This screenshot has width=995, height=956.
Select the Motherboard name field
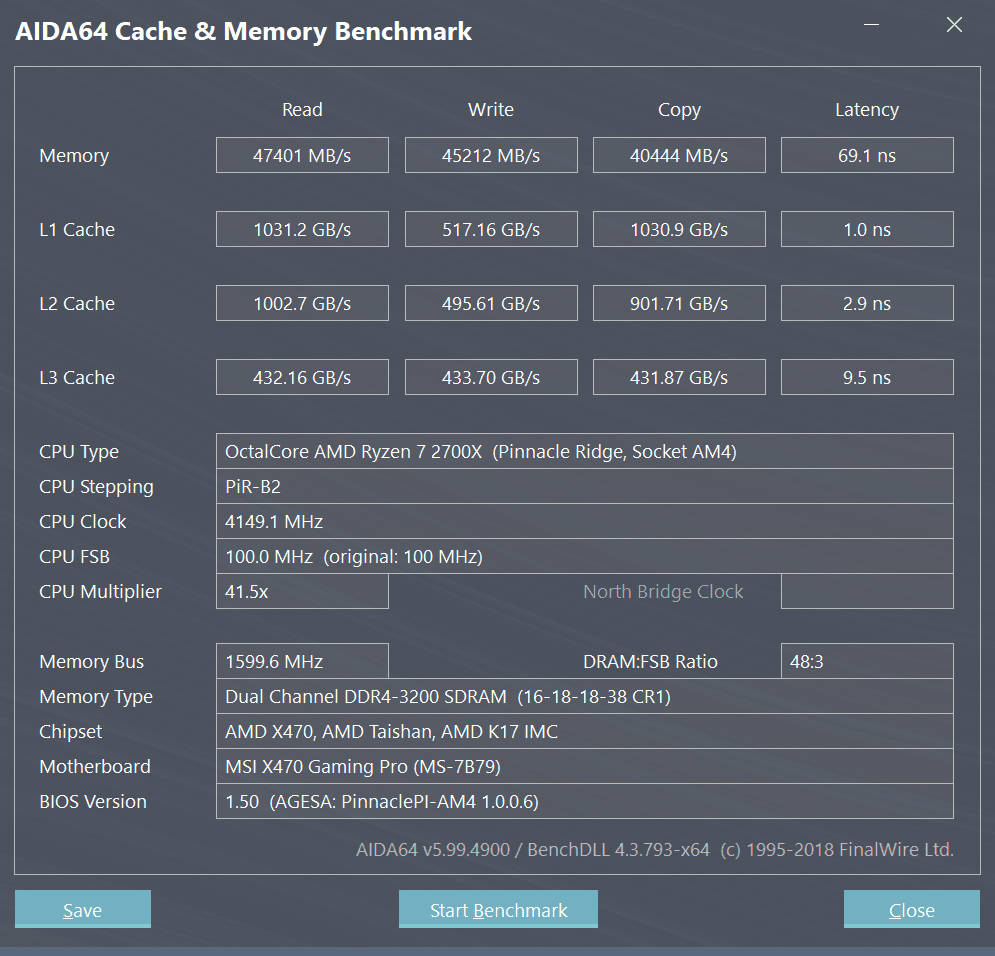click(584, 767)
